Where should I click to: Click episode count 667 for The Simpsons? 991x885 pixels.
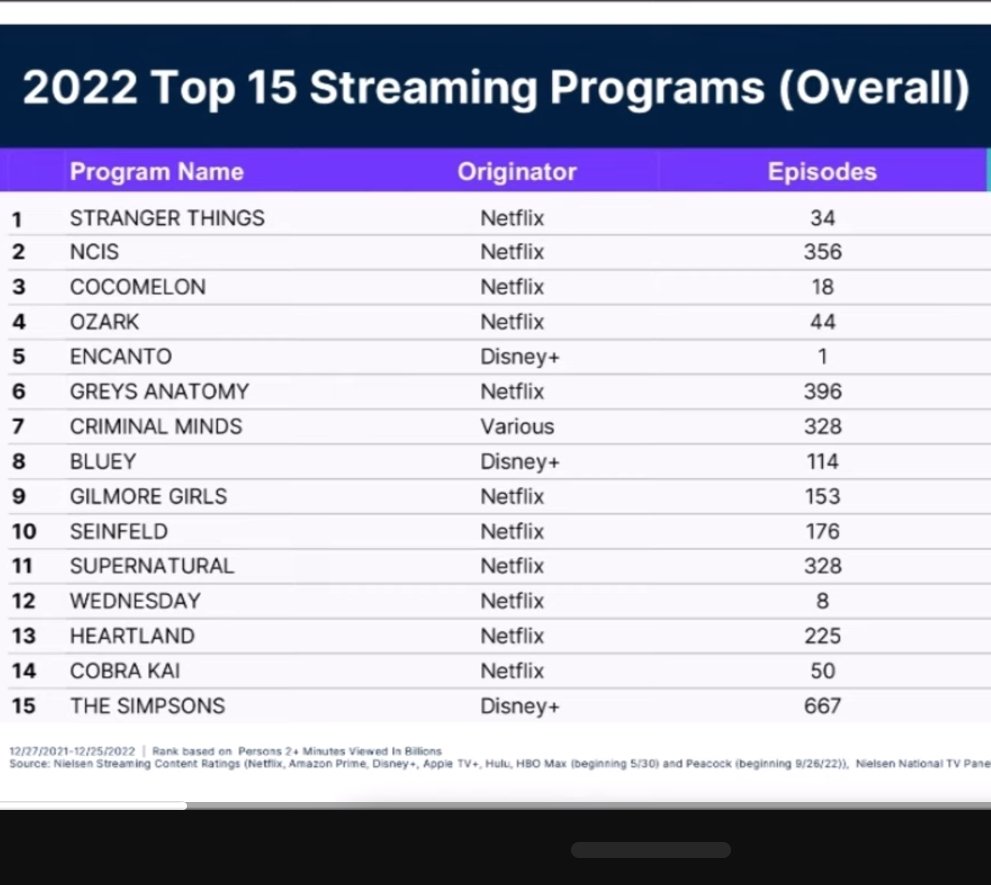[x=822, y=705]
